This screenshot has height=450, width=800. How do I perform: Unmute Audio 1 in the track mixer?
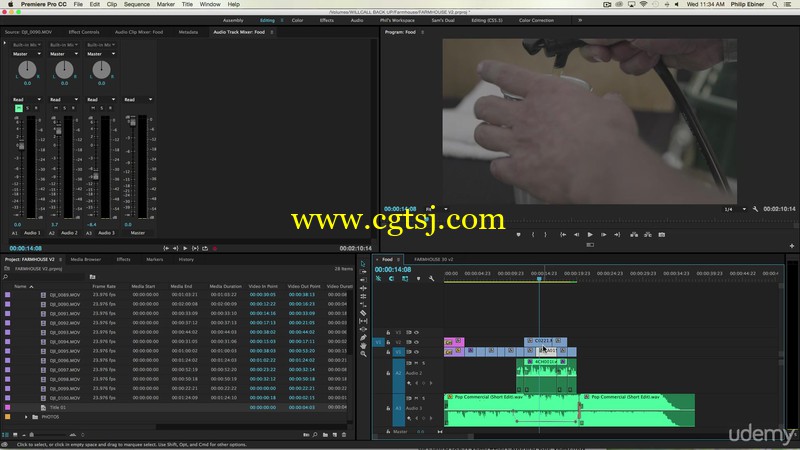pyautogui.click(x=19, y=108)
